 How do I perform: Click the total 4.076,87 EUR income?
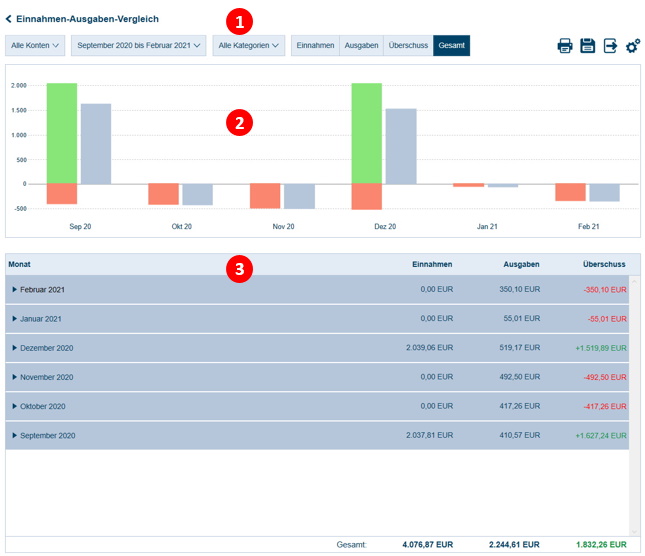tap(427, 545)
